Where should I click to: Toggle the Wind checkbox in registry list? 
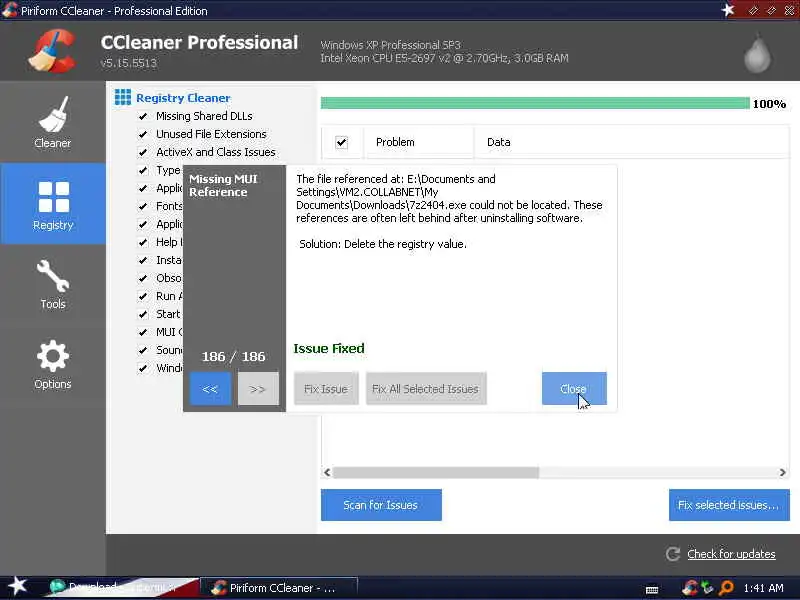(x=143, y=368)
